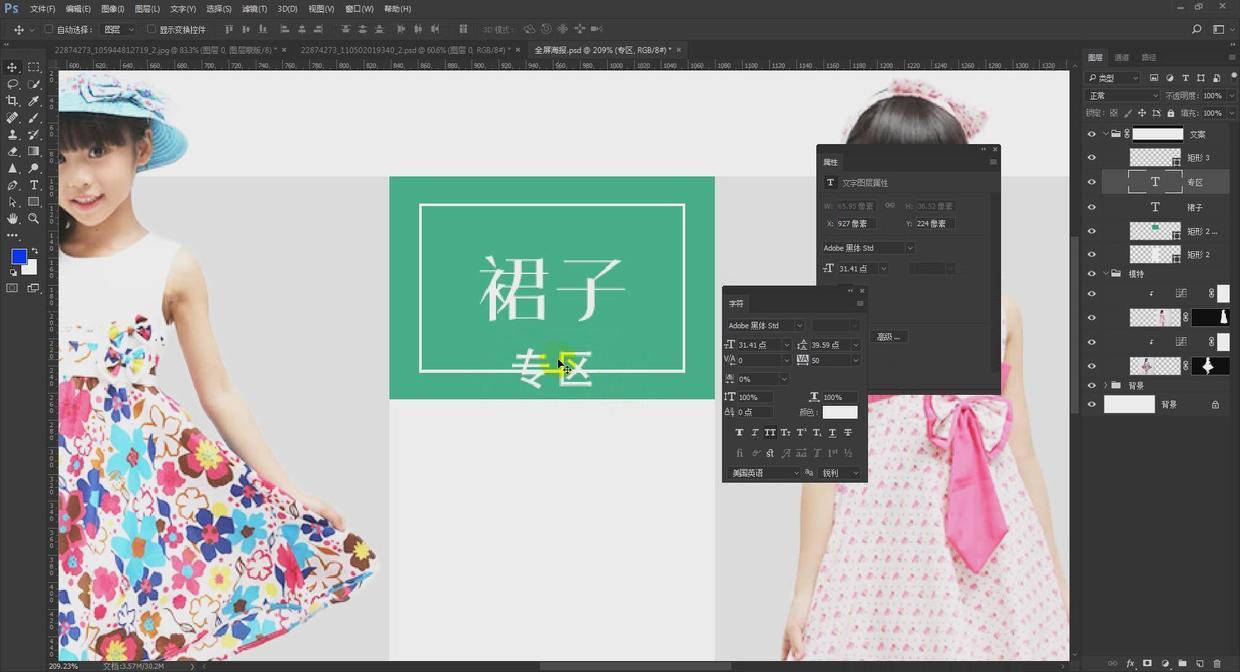Select the Hand tool
The width and height of the screenshot is (1240, 672).
click(13, 218)
